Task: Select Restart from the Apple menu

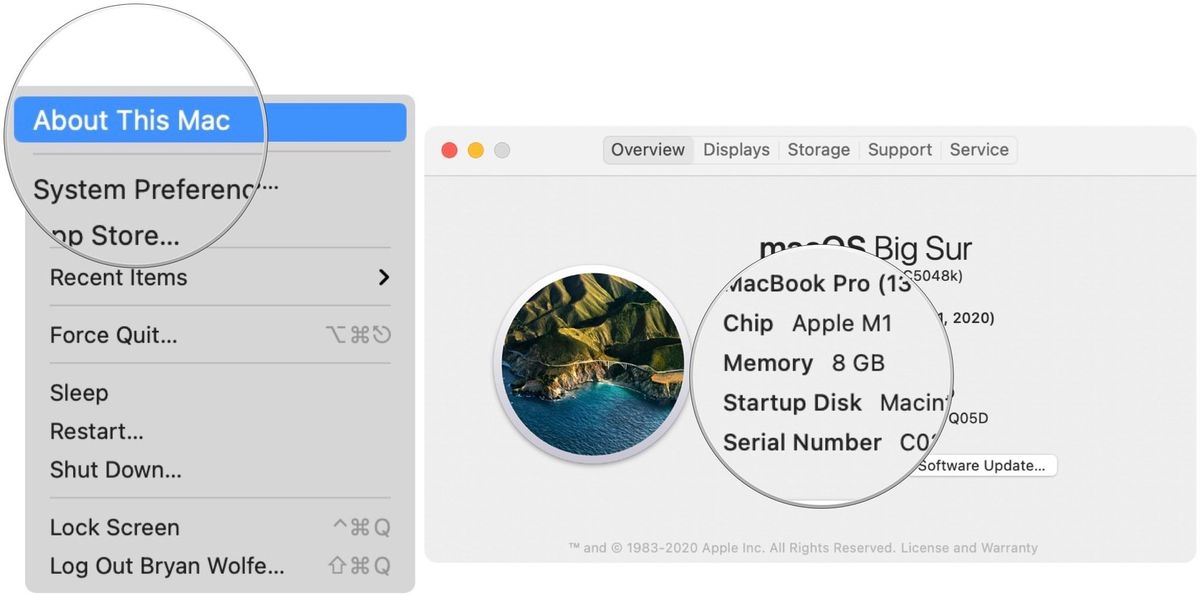Action: click(96, 431)
